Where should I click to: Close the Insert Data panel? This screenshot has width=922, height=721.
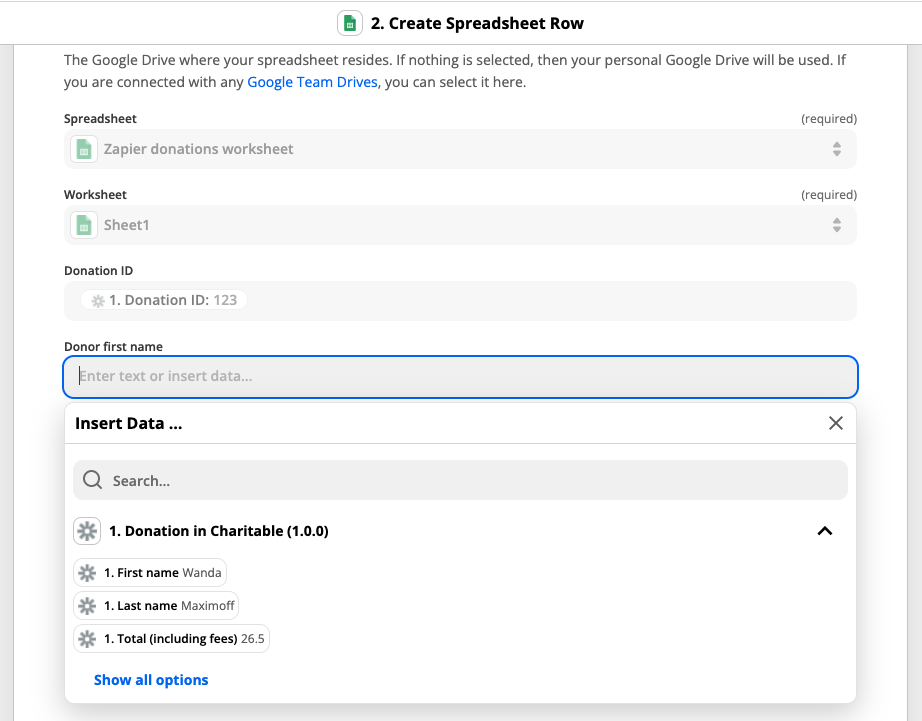coord(836,423)
